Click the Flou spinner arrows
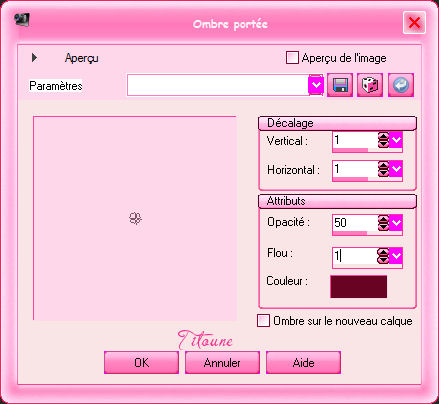439x404 pixels. click(x=383, y=256)
